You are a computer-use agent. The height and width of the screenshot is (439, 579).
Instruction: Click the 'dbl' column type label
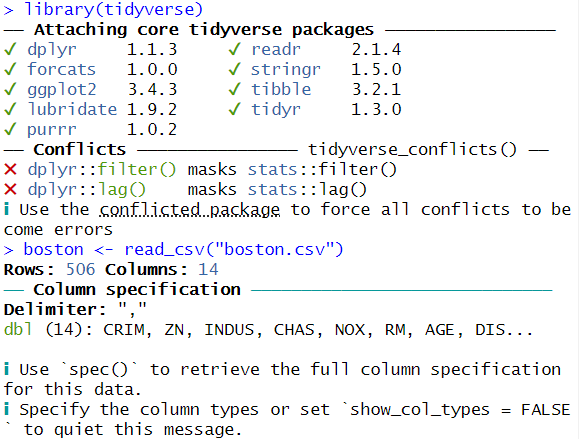pyautogui.click(x=18, y=329)
